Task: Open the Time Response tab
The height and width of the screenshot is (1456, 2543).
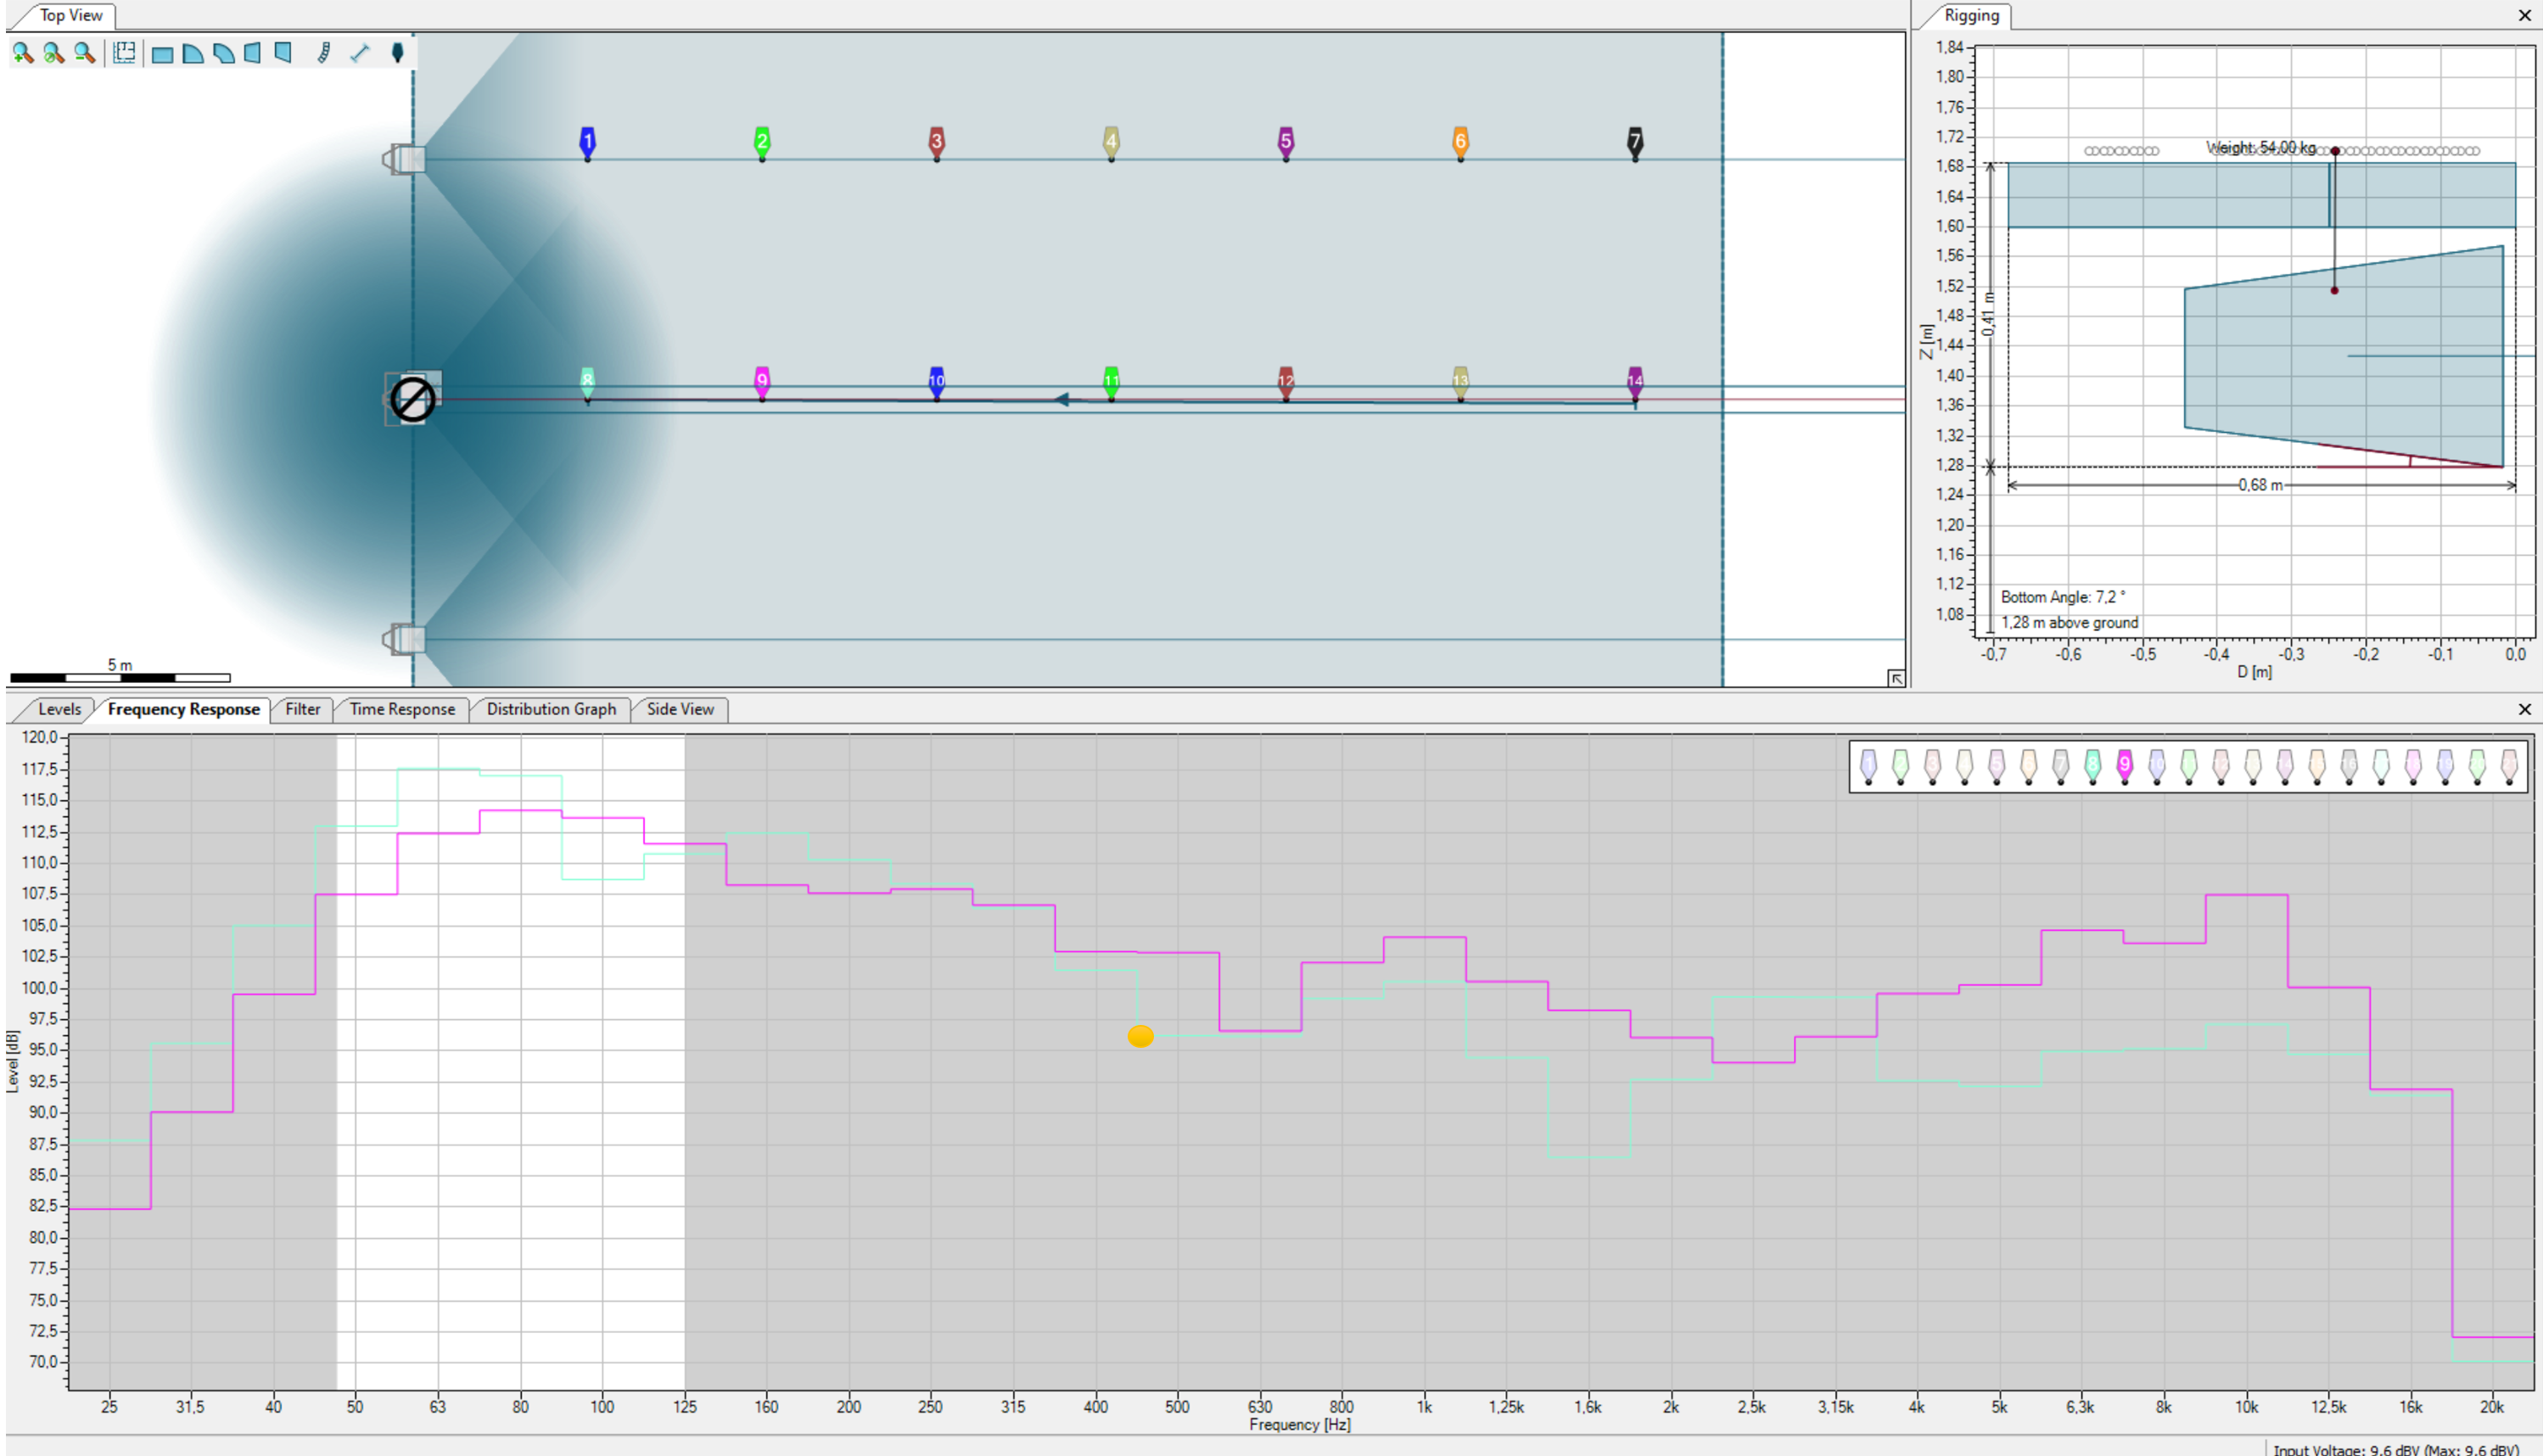Action: pos(402,709)
